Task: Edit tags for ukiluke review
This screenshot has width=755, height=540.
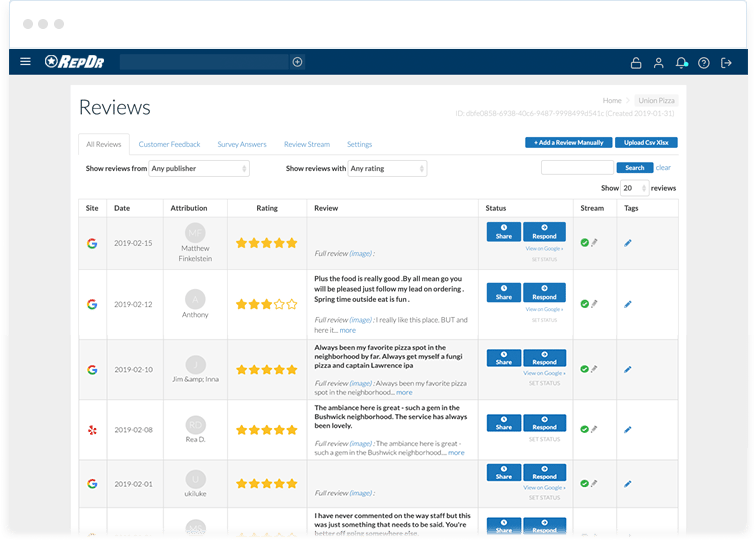Action: point(627,484)
